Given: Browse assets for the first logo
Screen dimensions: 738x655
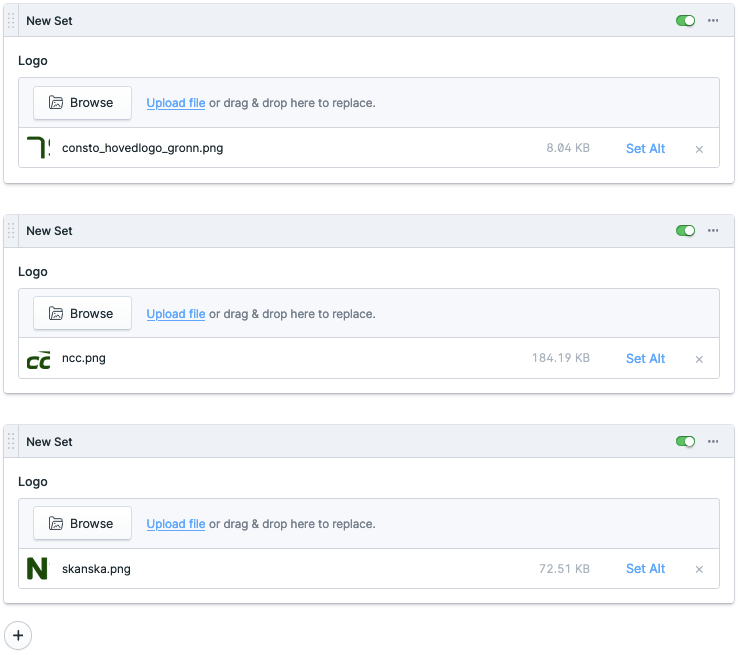Looking at the screenshot, I should [82, 103].
